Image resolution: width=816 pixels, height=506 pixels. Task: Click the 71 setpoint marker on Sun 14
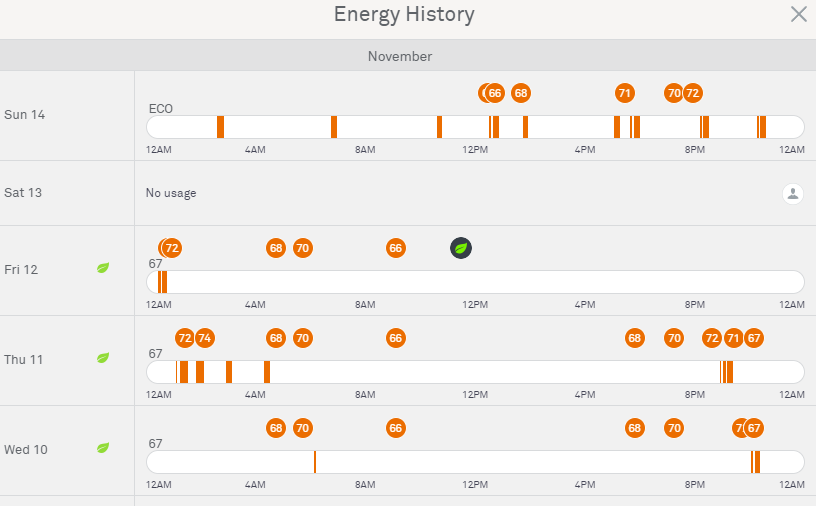[x=625, y=93]
